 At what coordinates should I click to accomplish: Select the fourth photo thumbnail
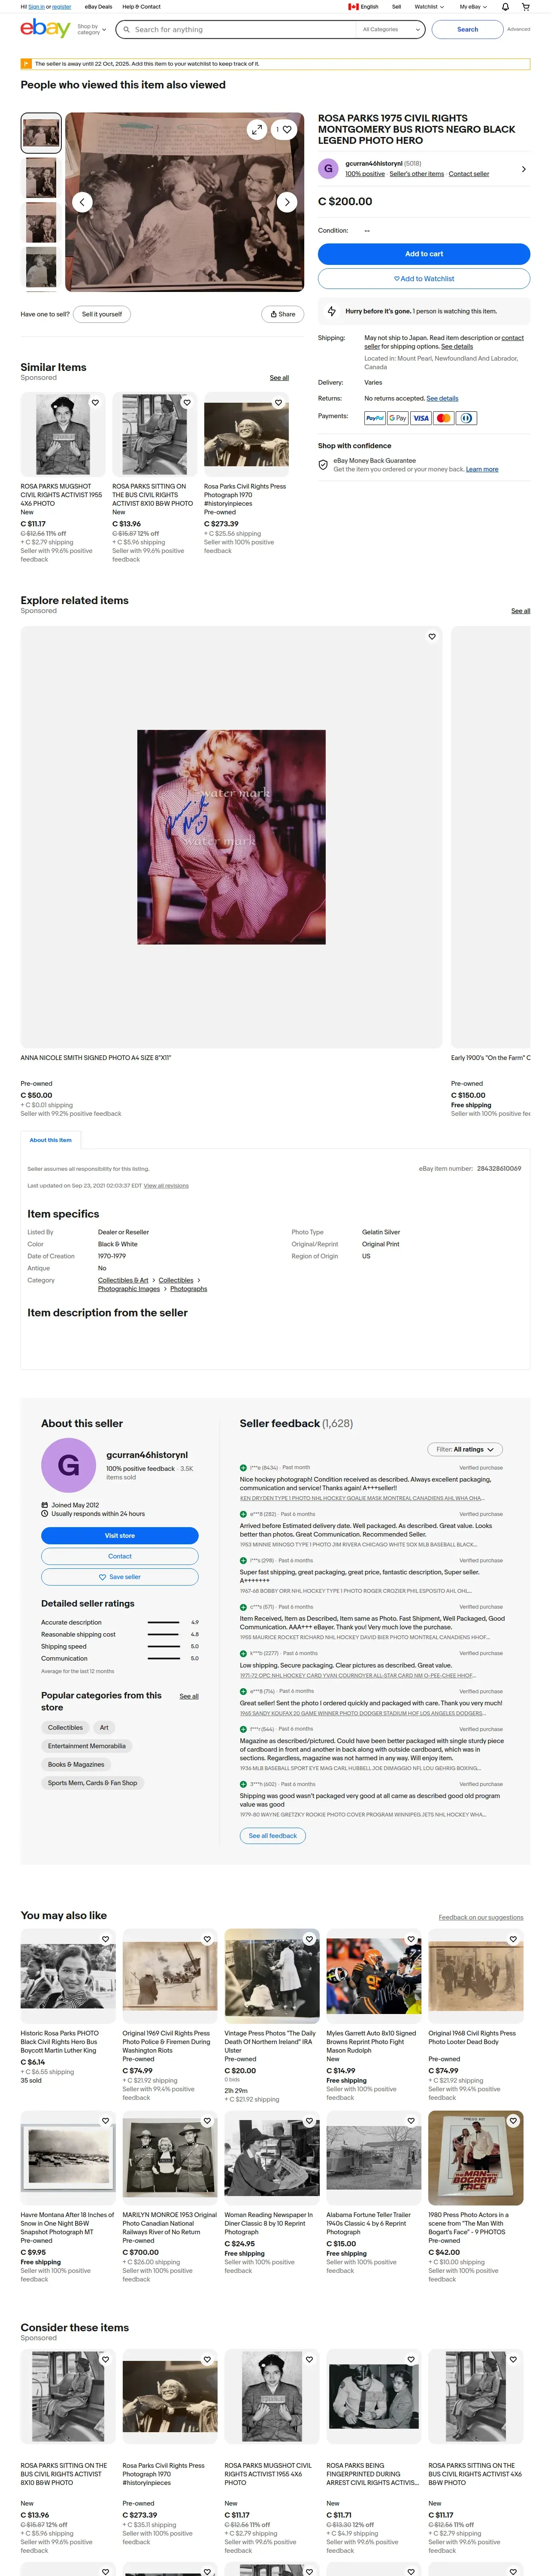click(41, 267)
